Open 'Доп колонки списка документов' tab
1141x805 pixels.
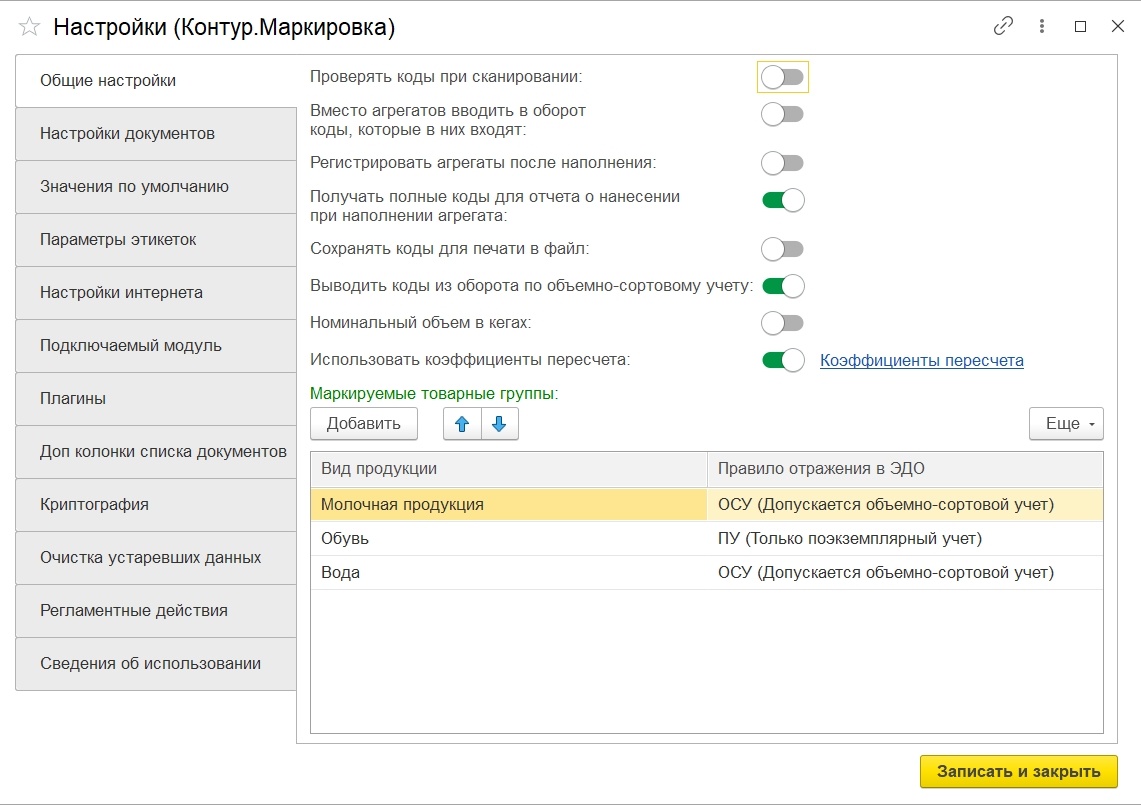pyautogui.click(x=156, y=452)
